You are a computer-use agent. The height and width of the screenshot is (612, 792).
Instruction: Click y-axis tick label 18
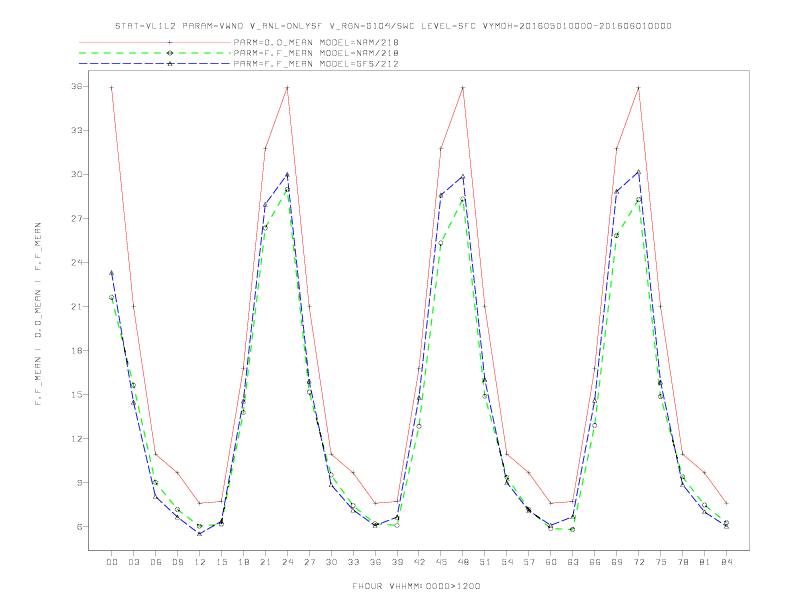coord(77,350)
